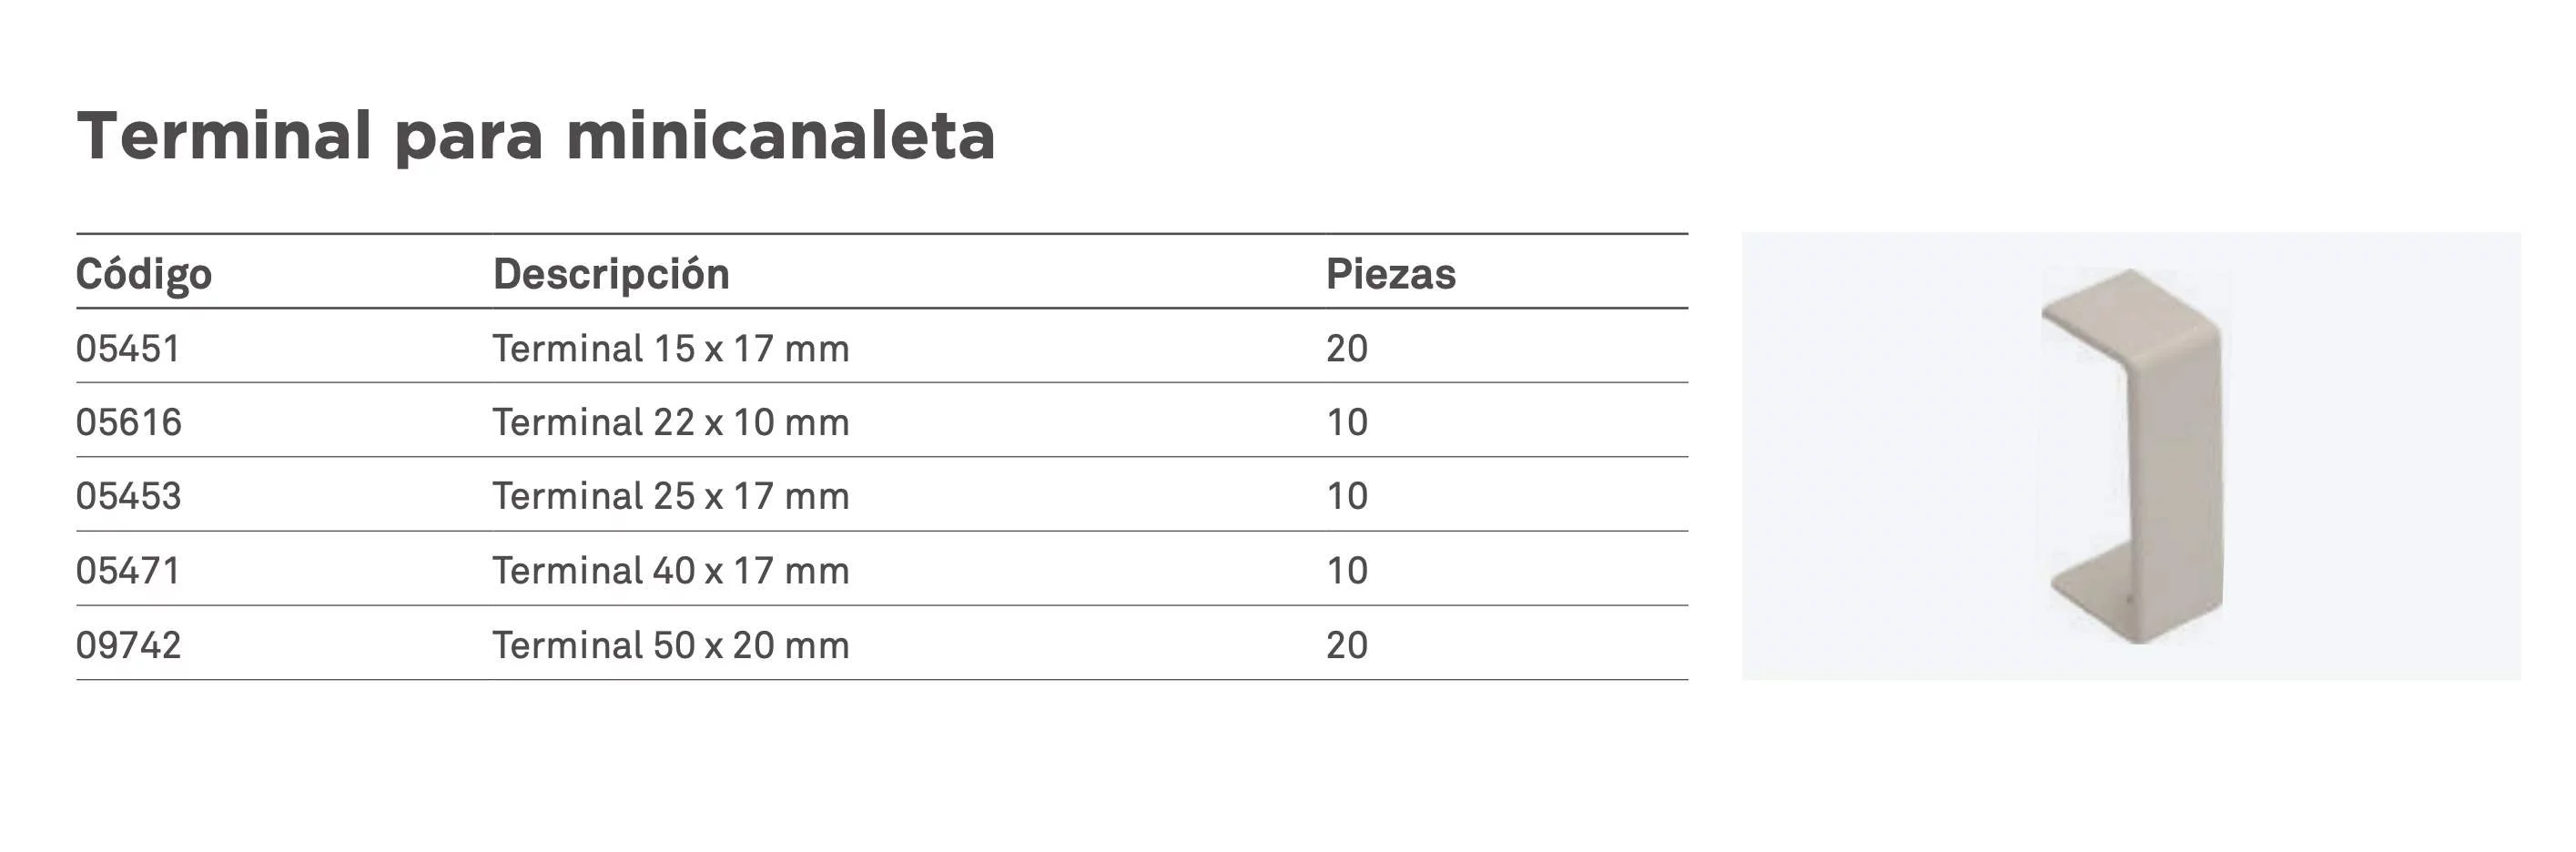Select 'Terminal 22 x 10 mm' description
This screenshot has width=2576, height=852.
pos(670,422)
